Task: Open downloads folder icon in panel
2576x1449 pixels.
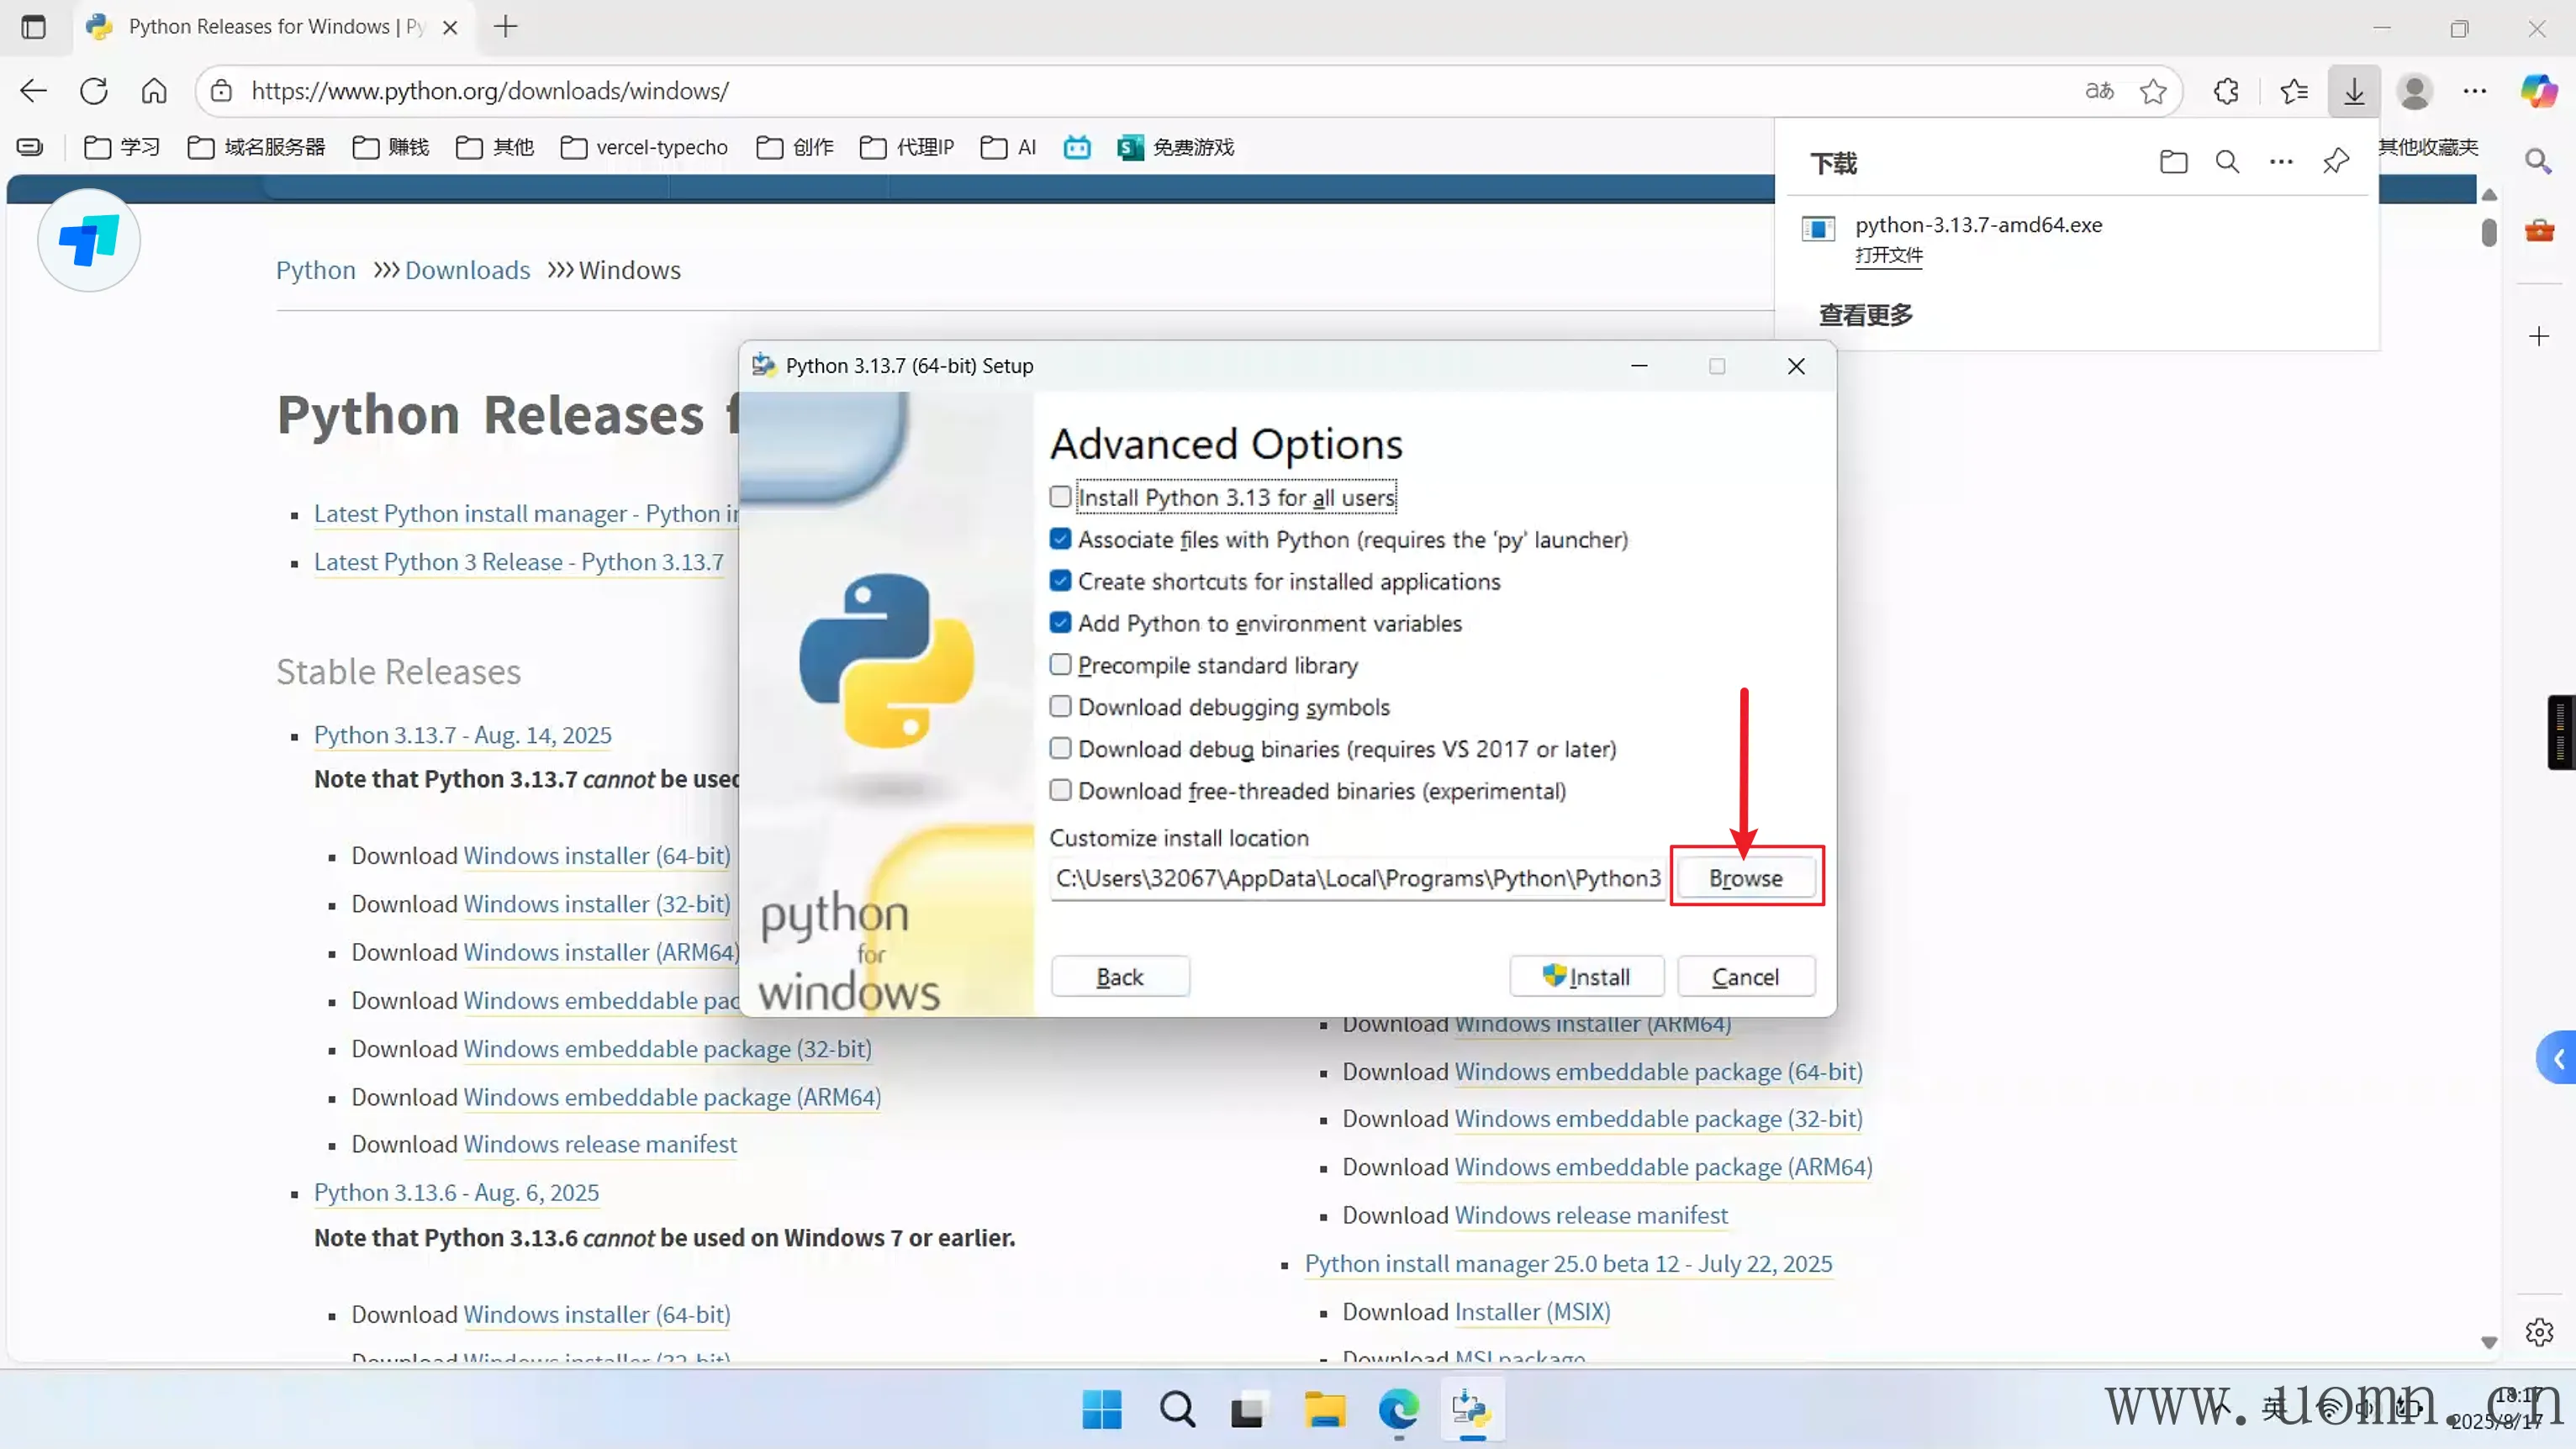Action: point(2173,162)
